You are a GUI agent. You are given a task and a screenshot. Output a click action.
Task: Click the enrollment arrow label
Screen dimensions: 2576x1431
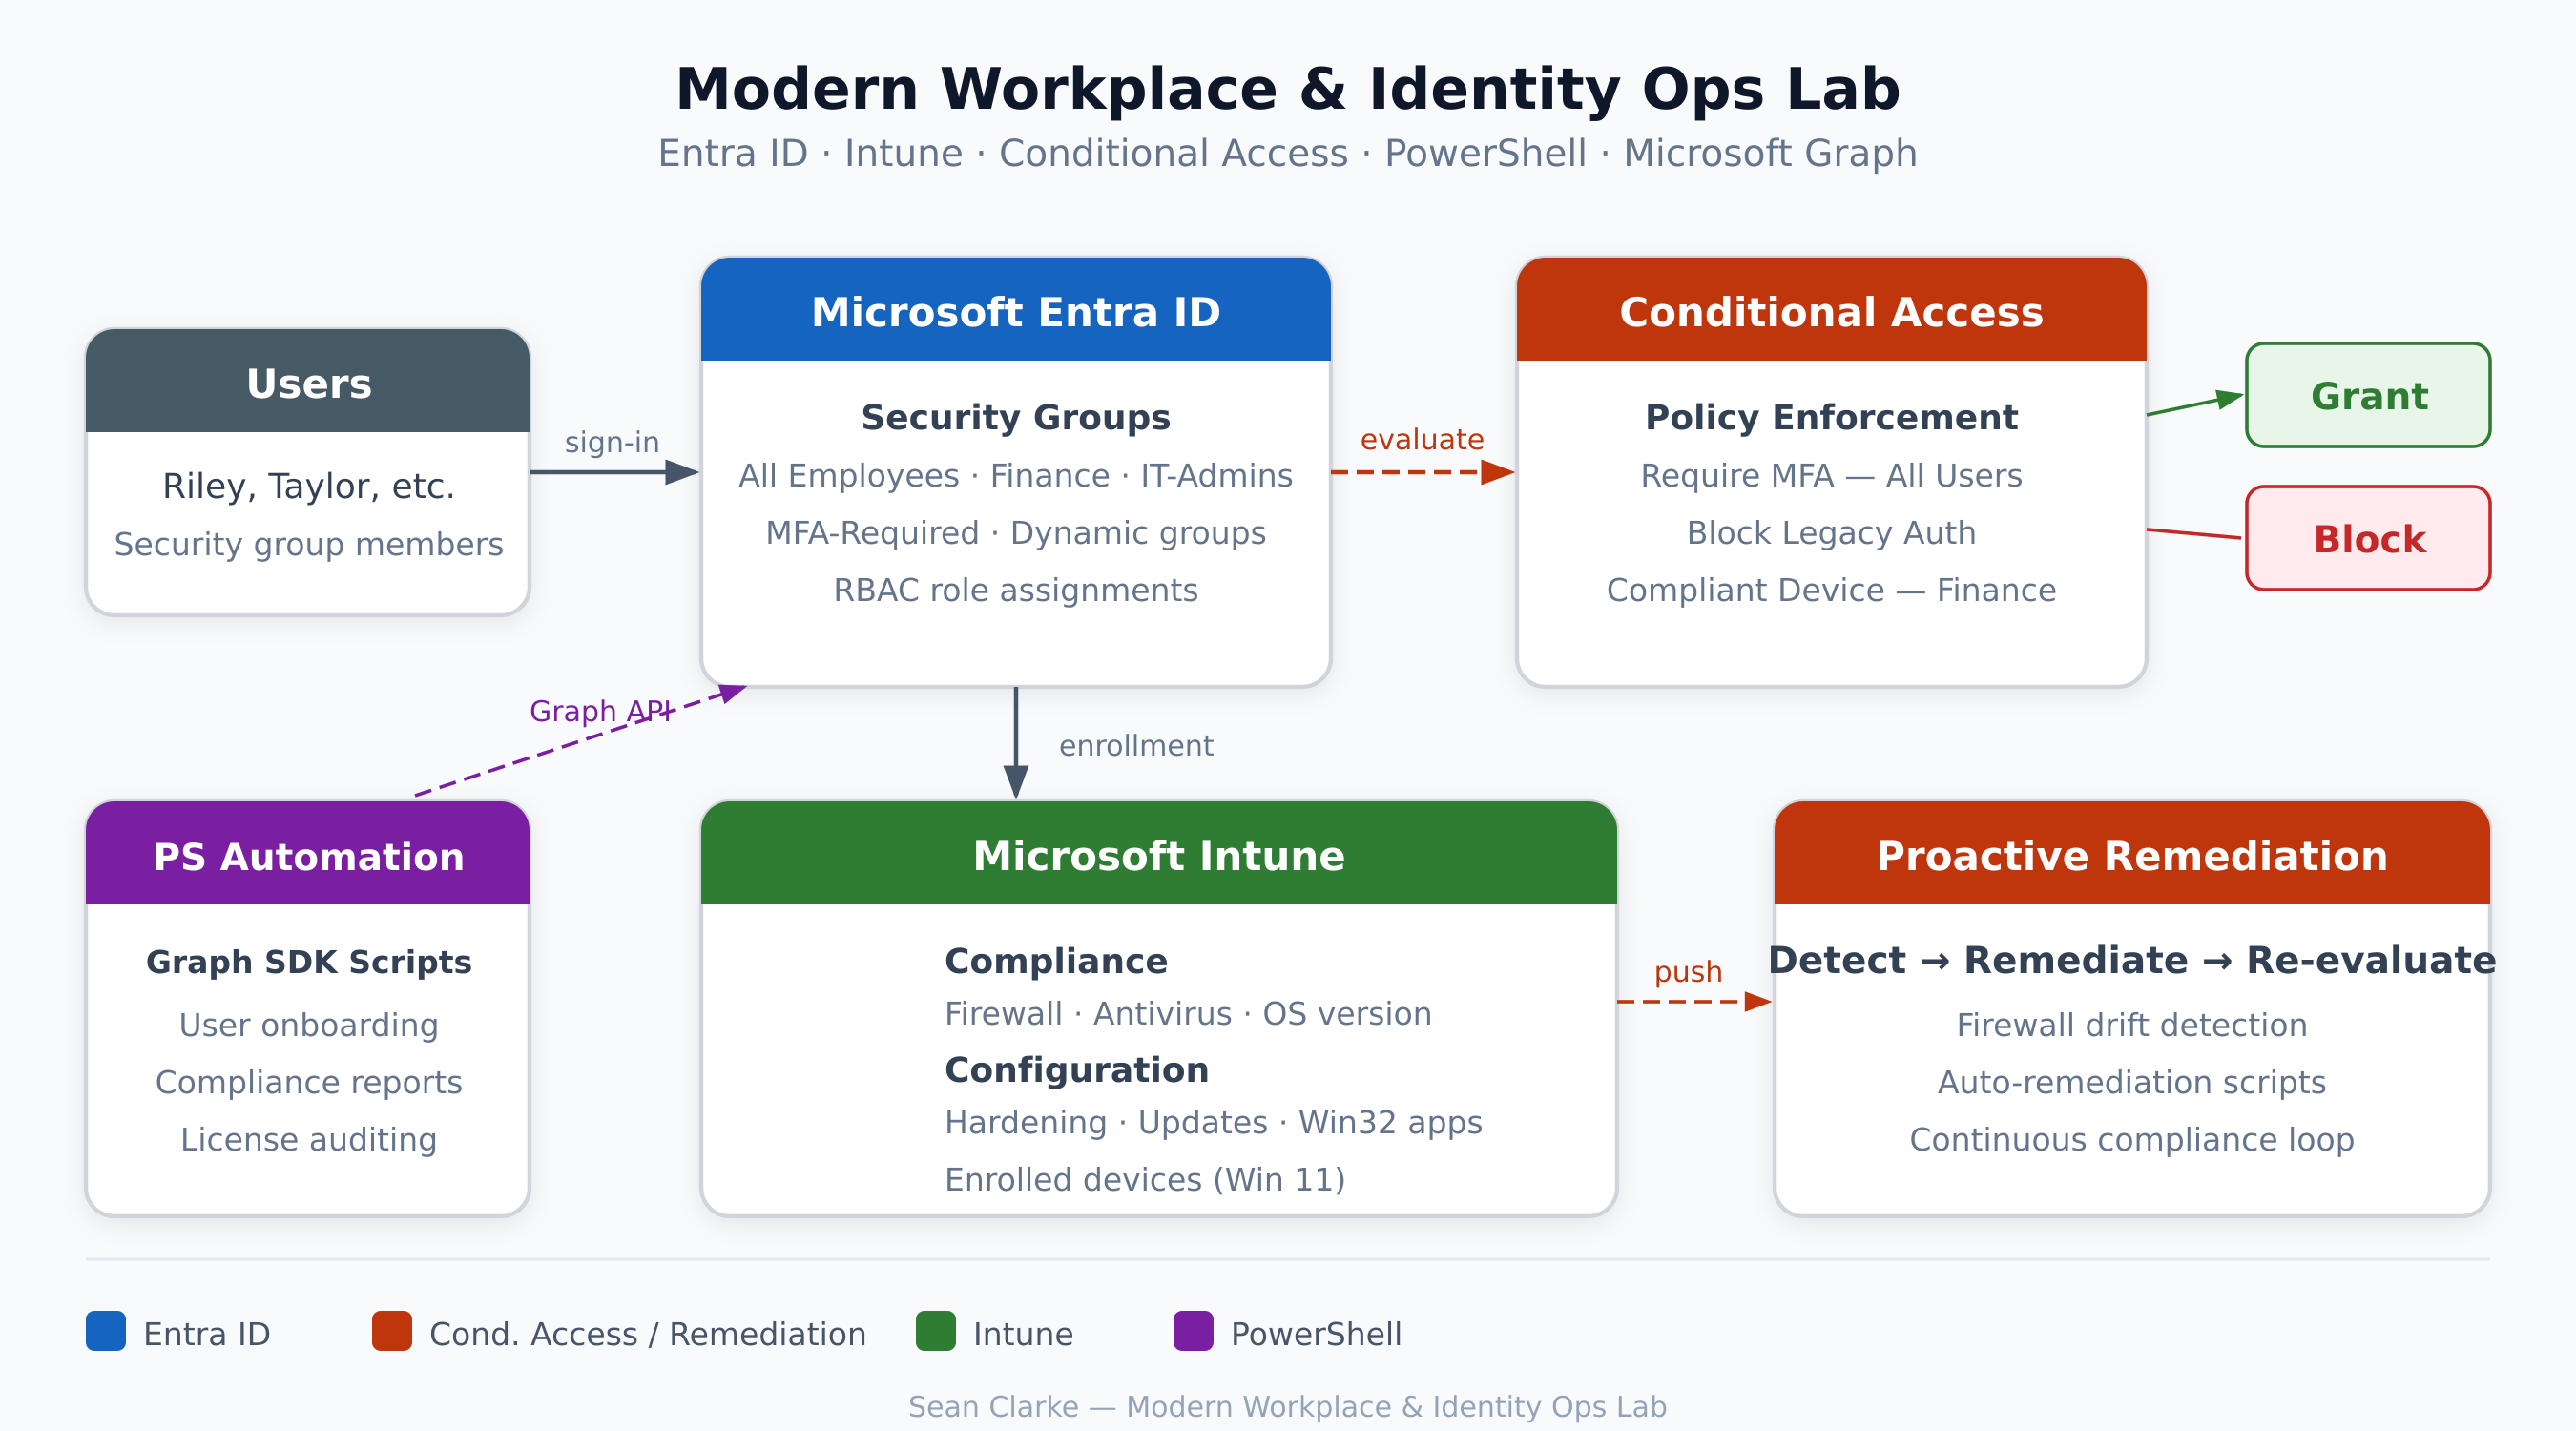tap(1135, 745)
